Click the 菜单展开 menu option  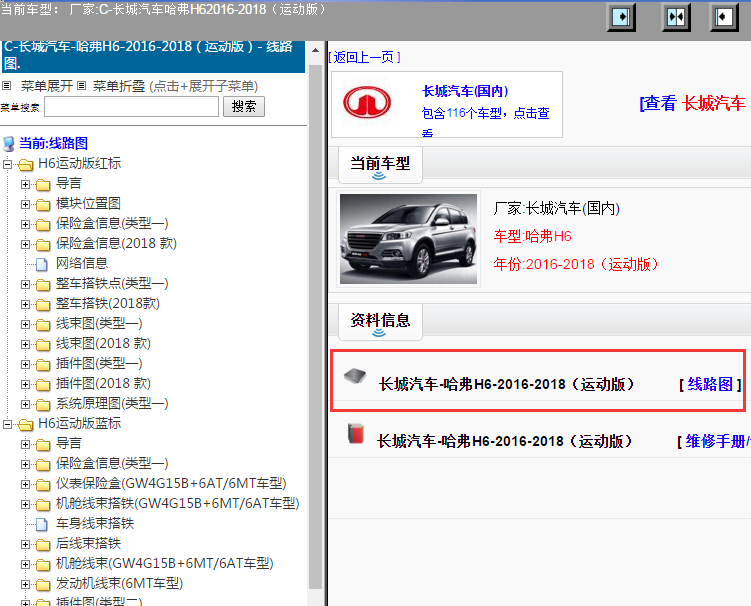coord(46,86)
